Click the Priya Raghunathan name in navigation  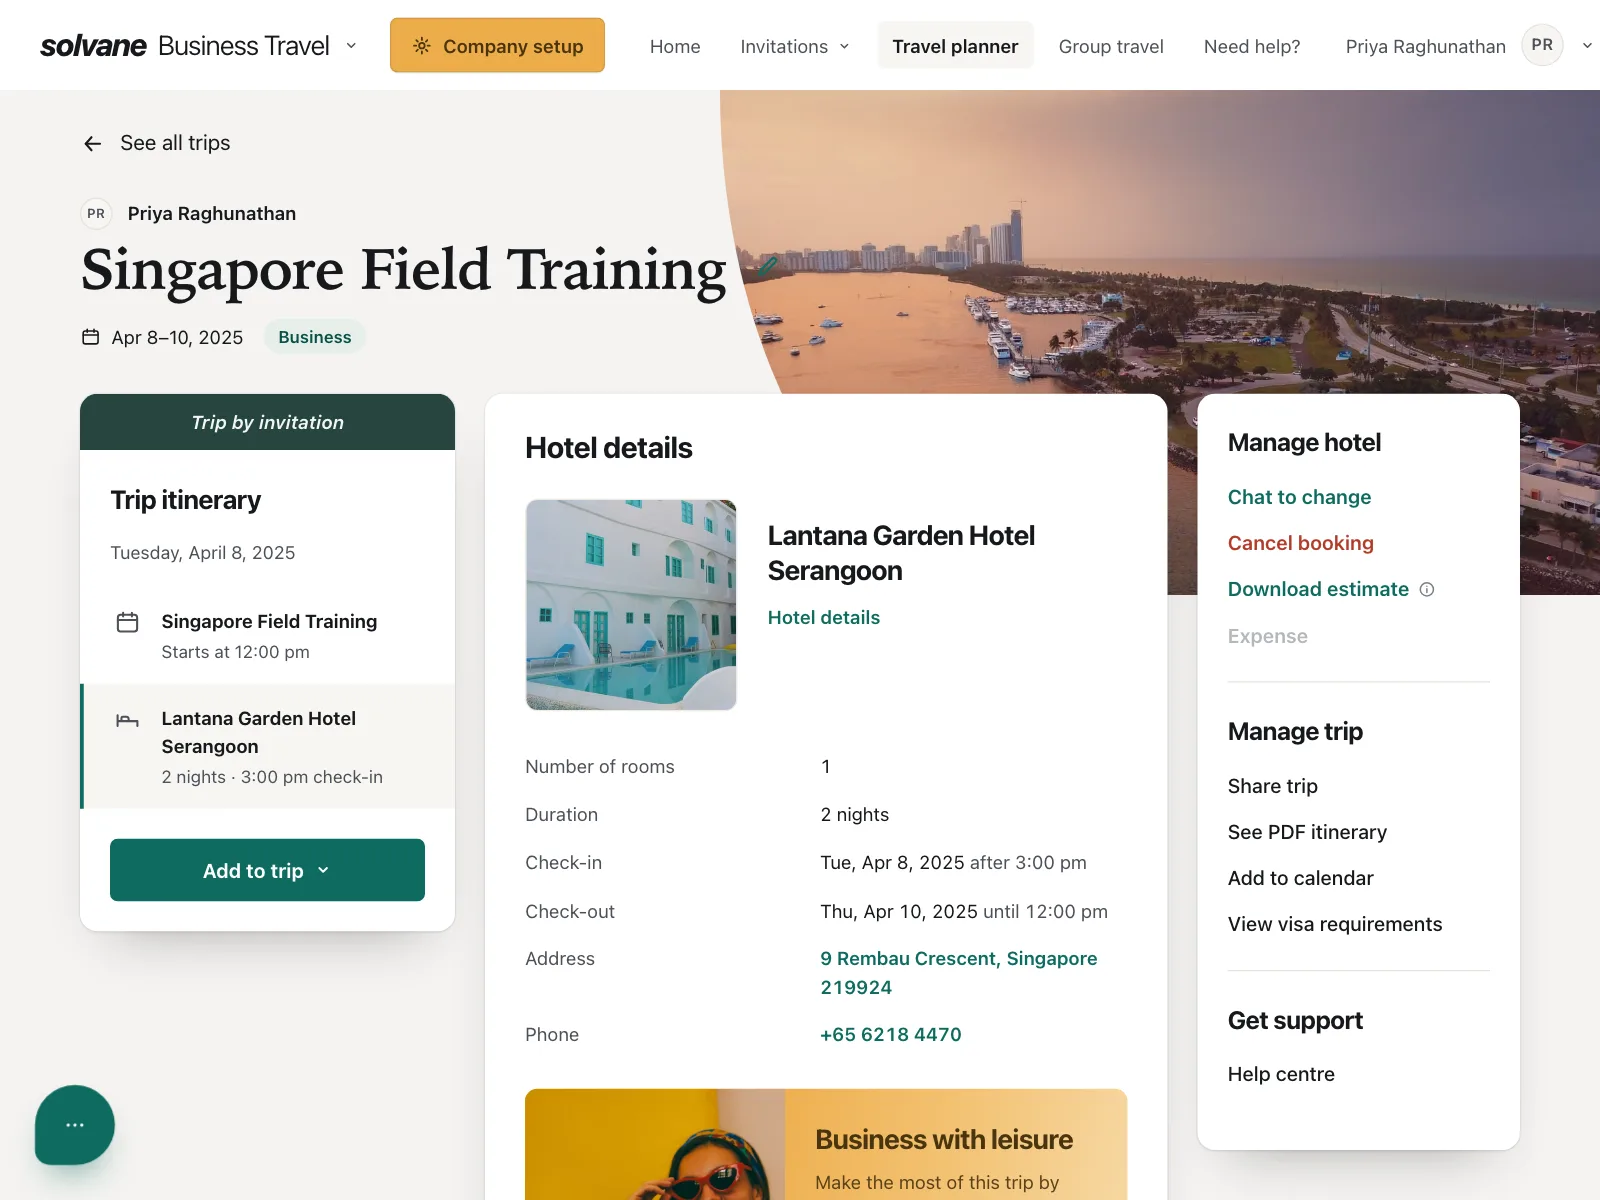pyautogui.click(x=1425, y=47)
